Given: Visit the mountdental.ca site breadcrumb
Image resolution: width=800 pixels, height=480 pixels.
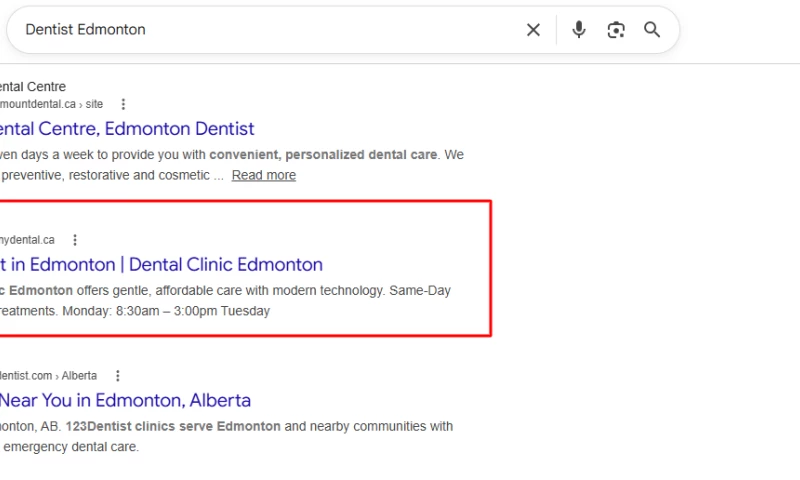Looking at the screenshot, I should point(52,104).
